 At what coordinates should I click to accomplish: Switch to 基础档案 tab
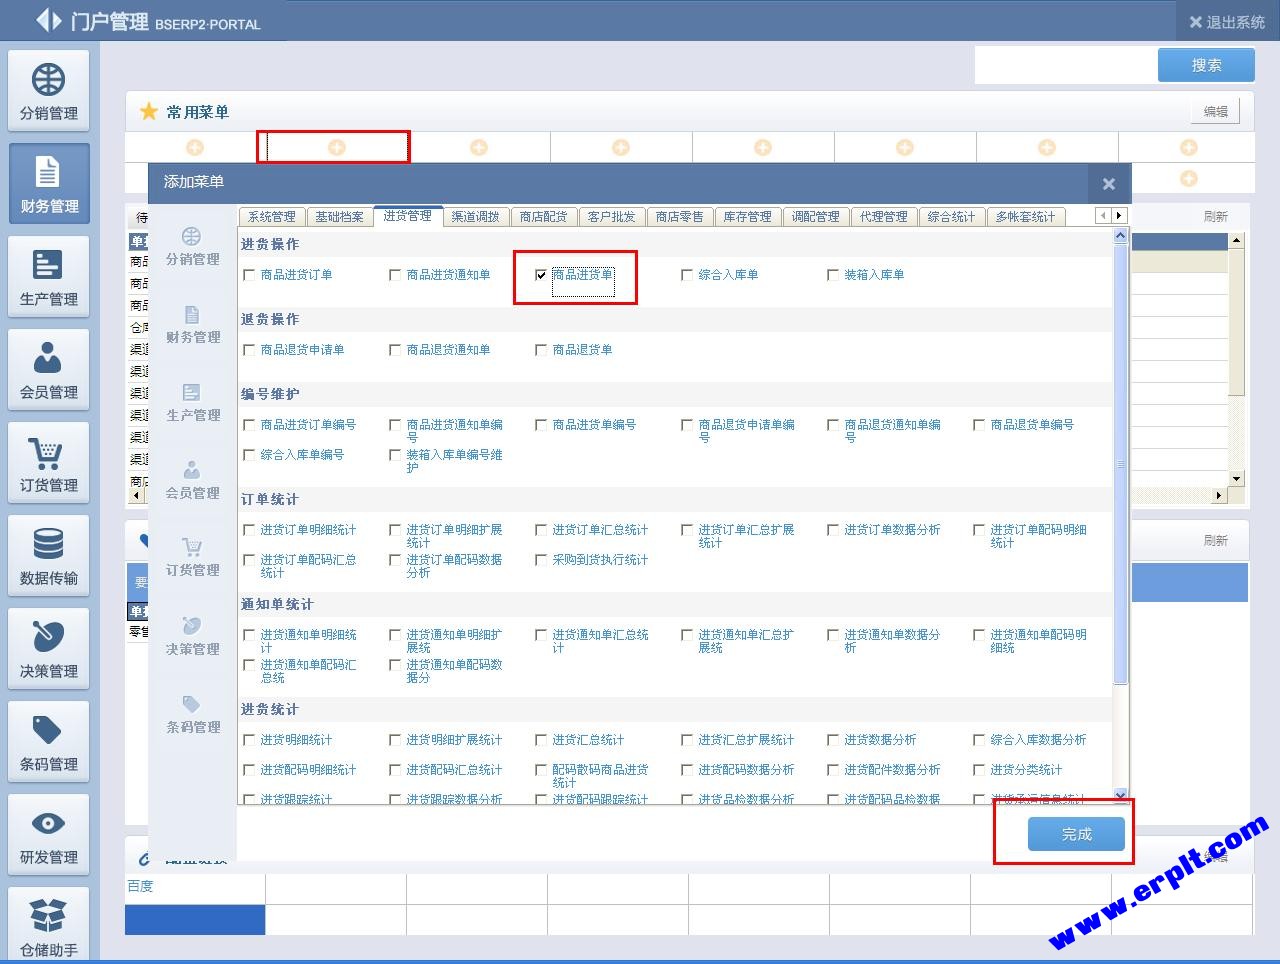[x=339, y=217]
